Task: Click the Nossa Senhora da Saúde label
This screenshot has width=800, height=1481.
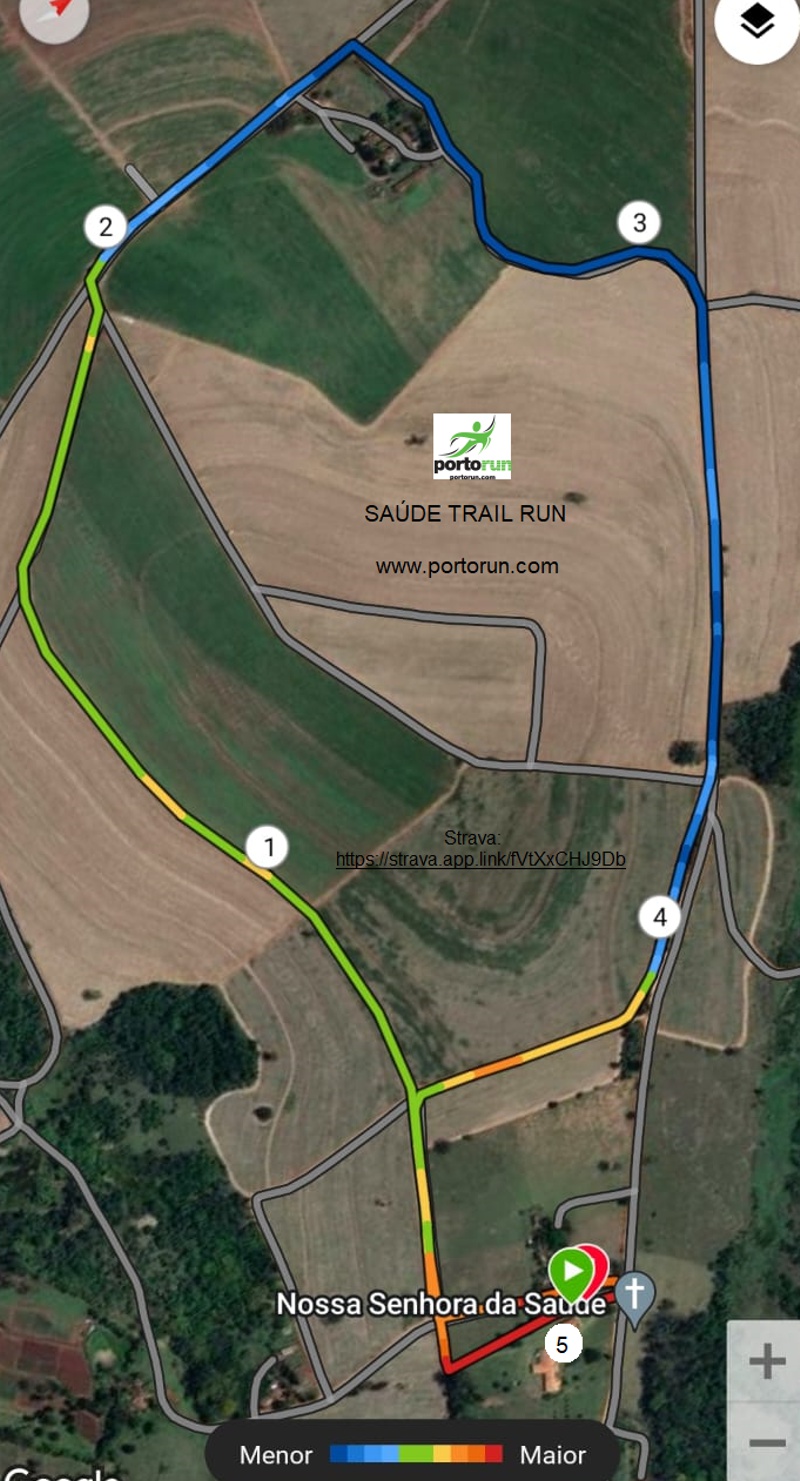Action: [x=441, y=1305]
